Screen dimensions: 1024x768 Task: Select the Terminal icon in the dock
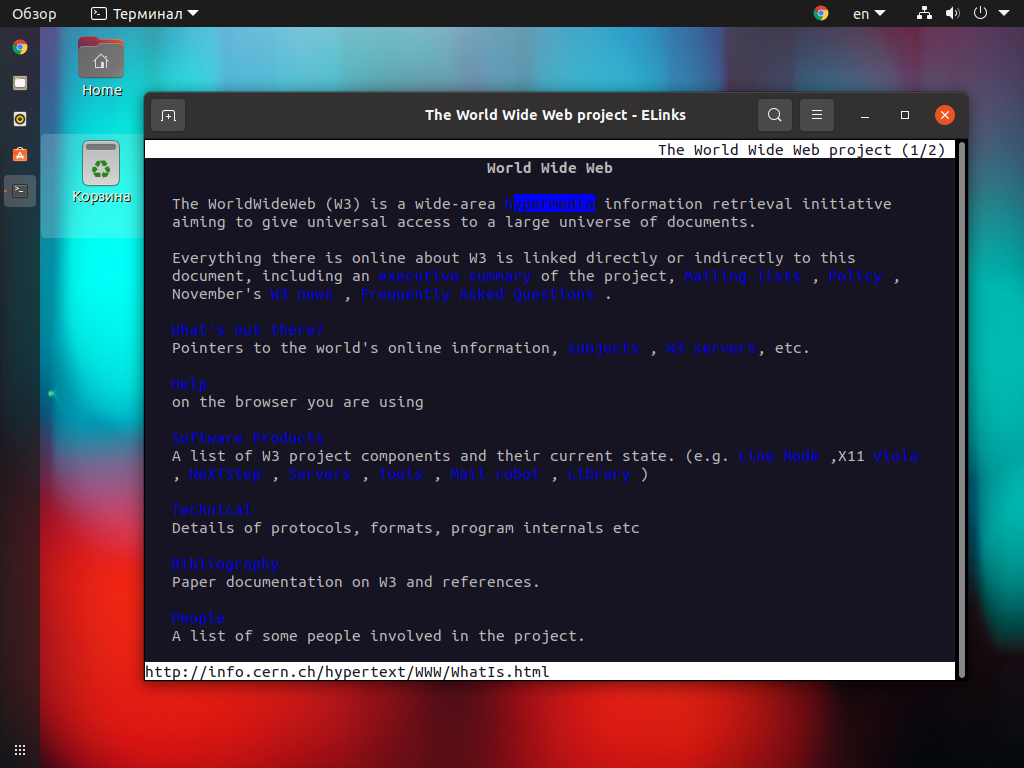coord(20,191)
